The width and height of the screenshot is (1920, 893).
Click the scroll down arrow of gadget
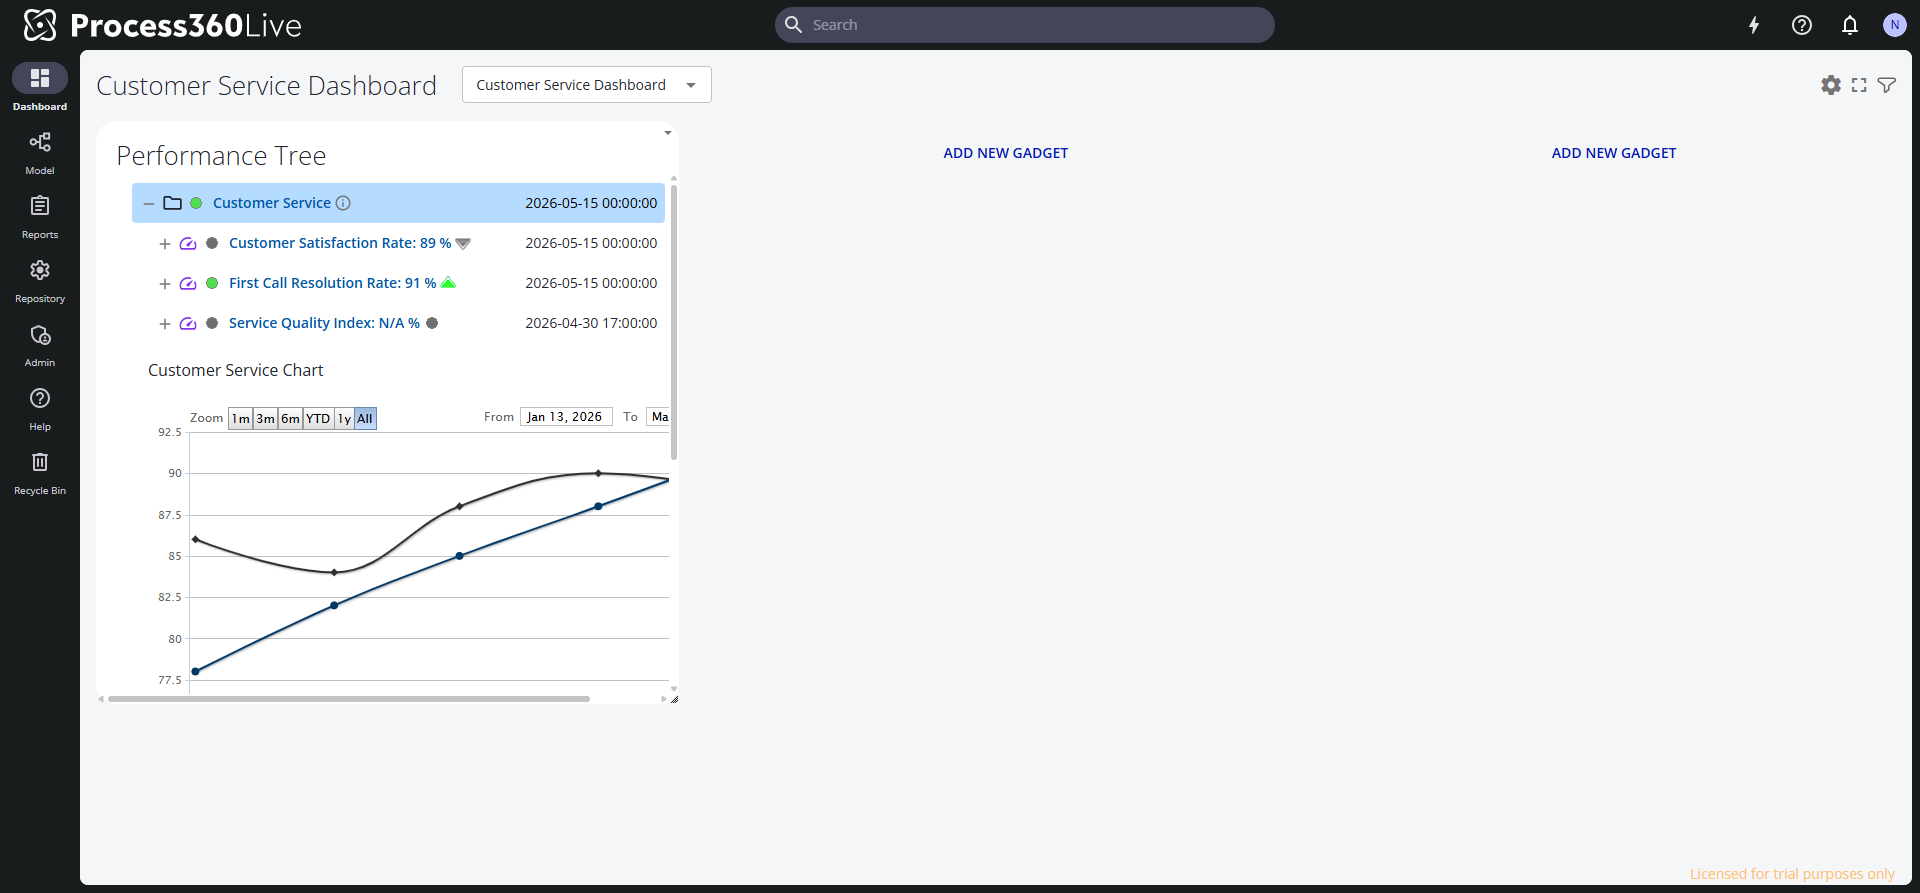tap(674, 689)
